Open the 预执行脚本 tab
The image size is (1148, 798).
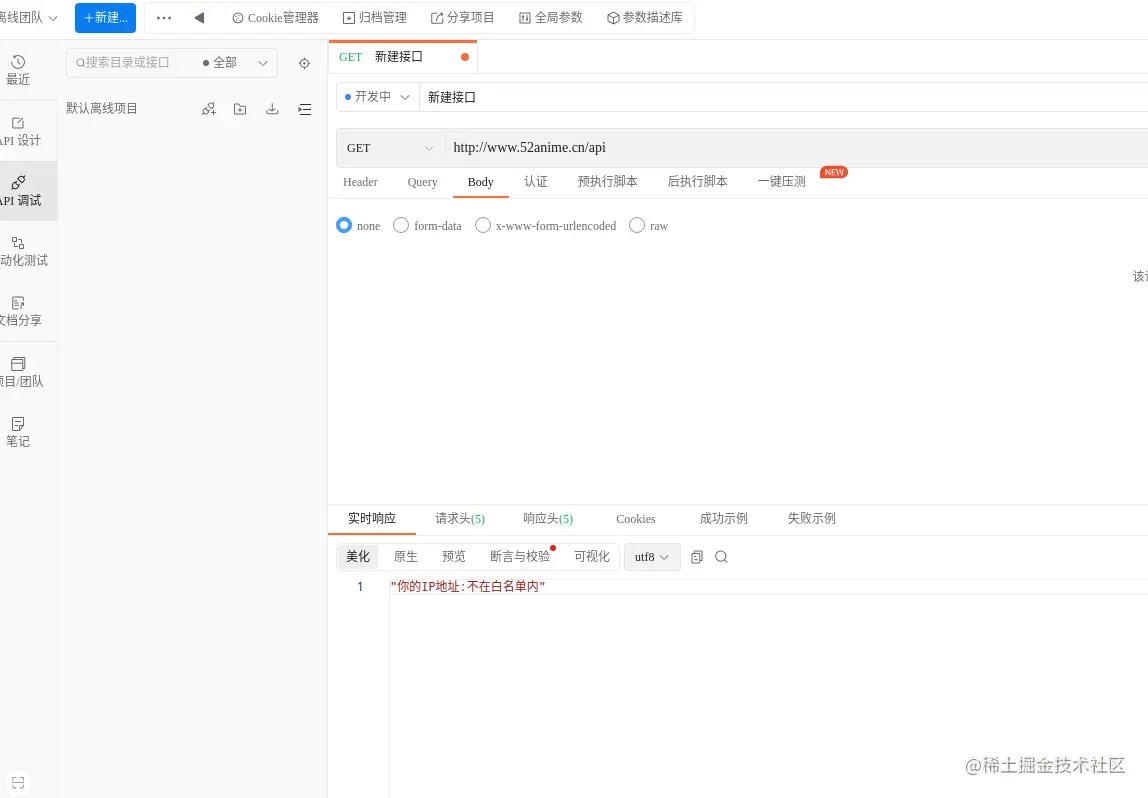coord(607,182)
